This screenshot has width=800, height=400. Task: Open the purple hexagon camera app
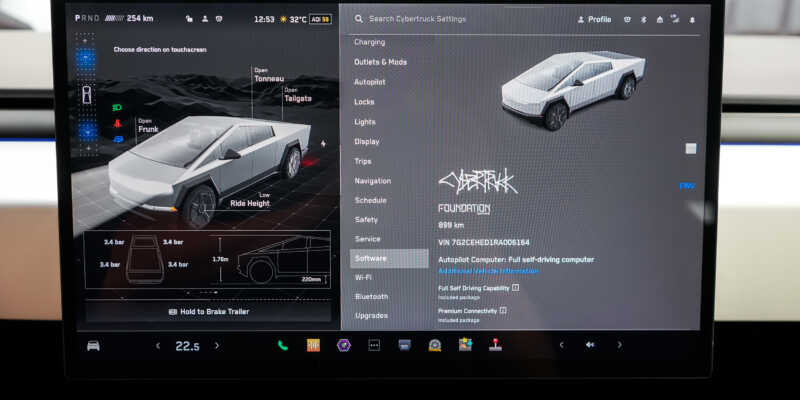point(343,345)
